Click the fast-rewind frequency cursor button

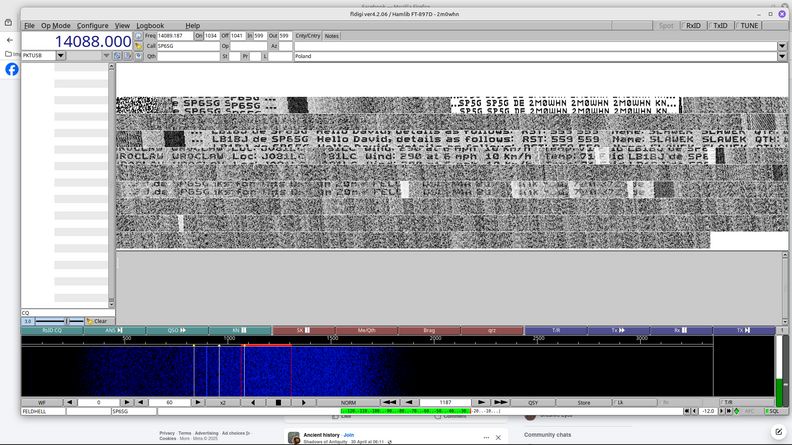pyautogui.click(x=390, y=403)
